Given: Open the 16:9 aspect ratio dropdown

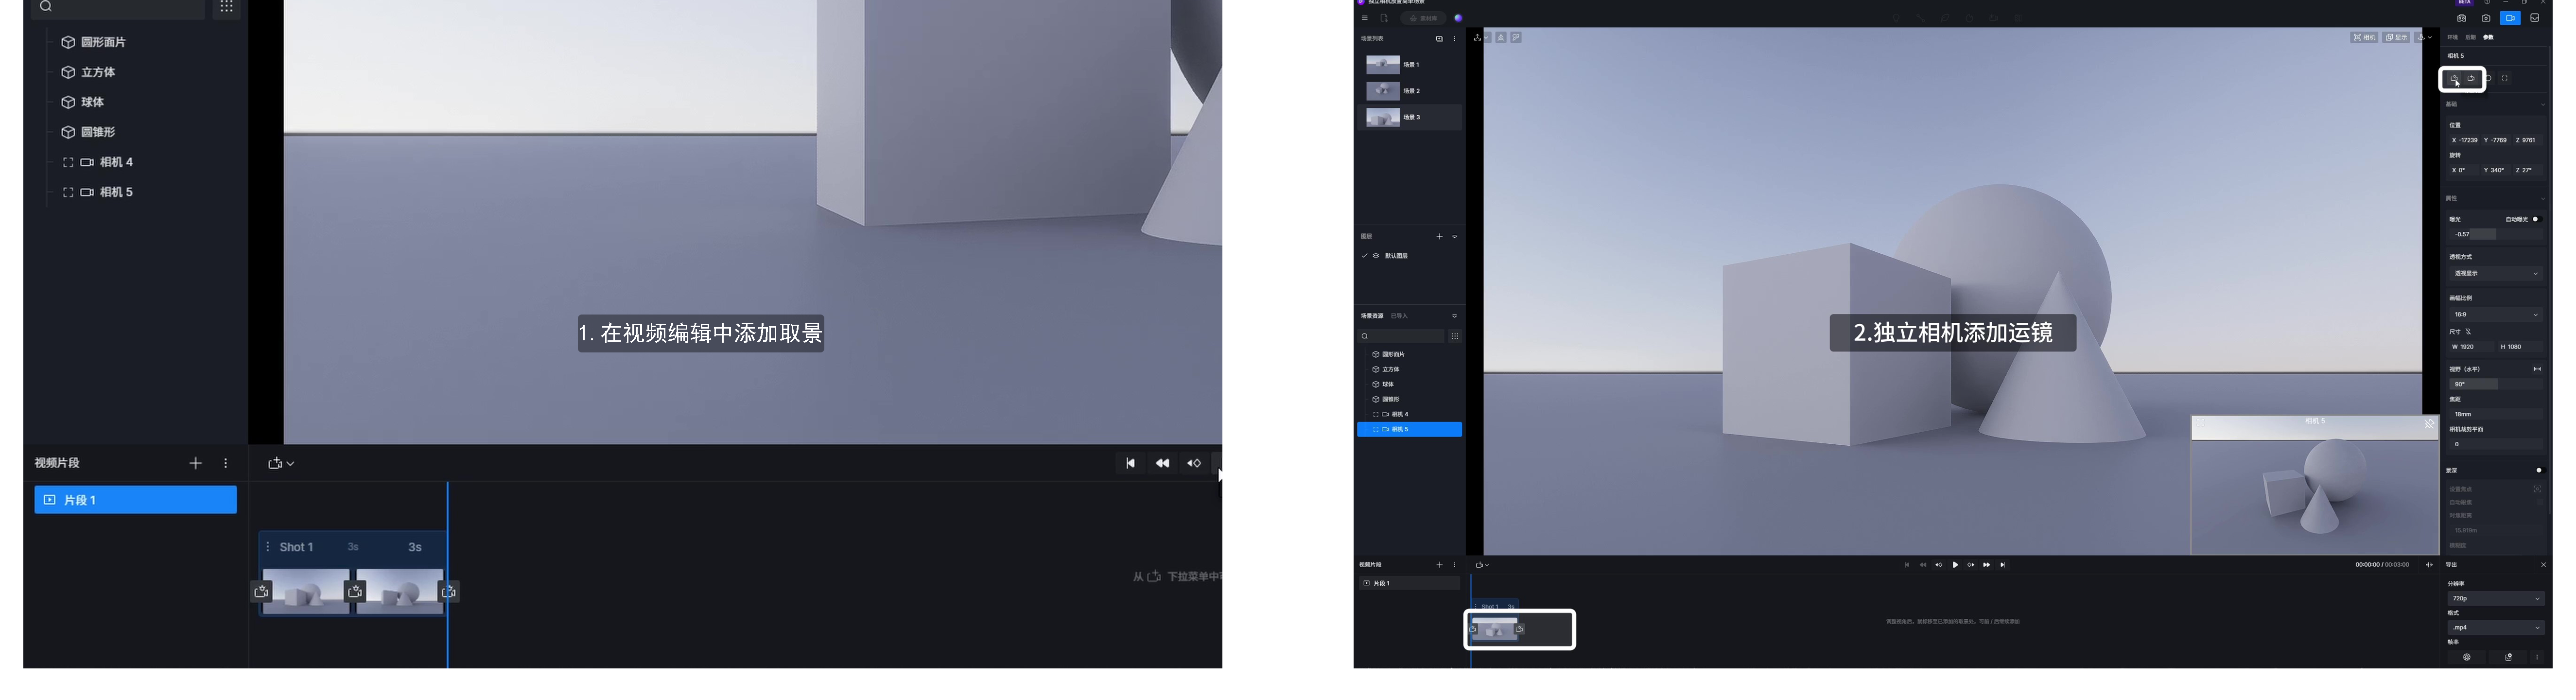Looking at the screenshot, I should pos(2495,315).
